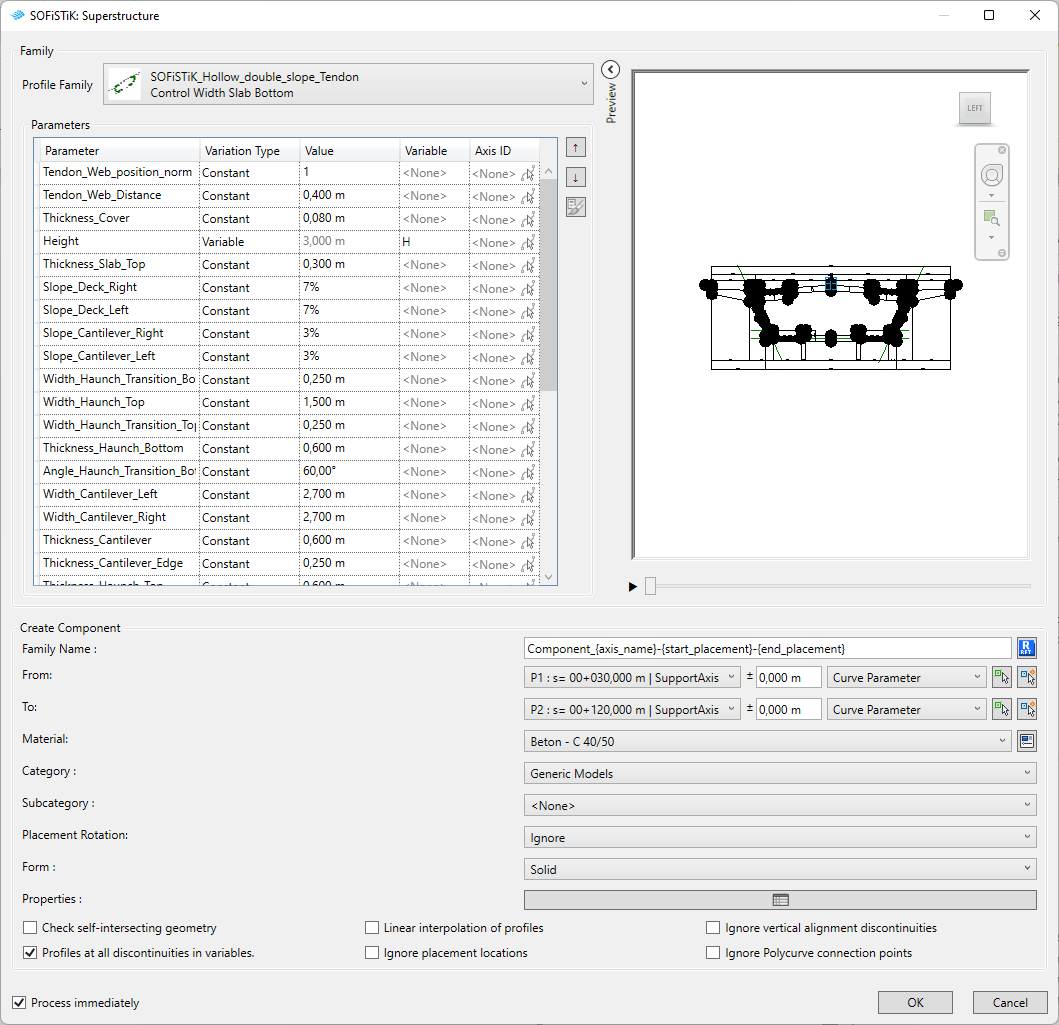Move parameter down with arrow button
This screenshot has width=1059, height=1025.
tap(575, 178)
